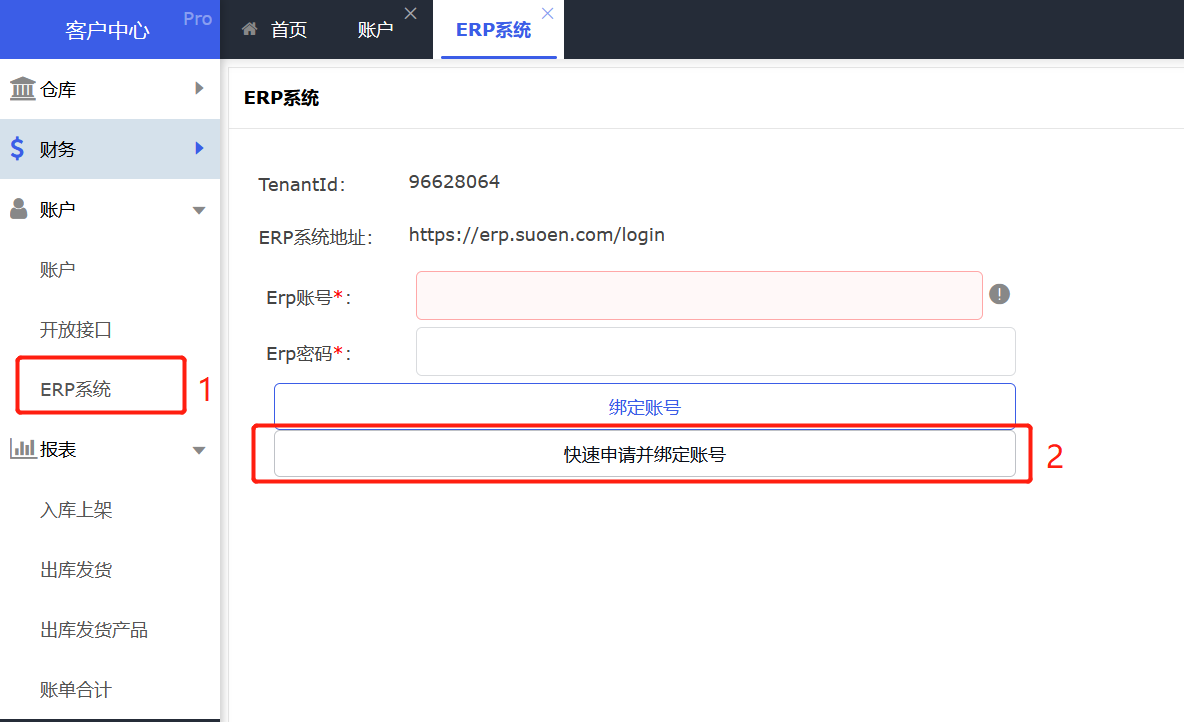The image size is (1184, 722).
Task: Expand the 仓库 menu arrow
Action: click(x=199, y=88)
